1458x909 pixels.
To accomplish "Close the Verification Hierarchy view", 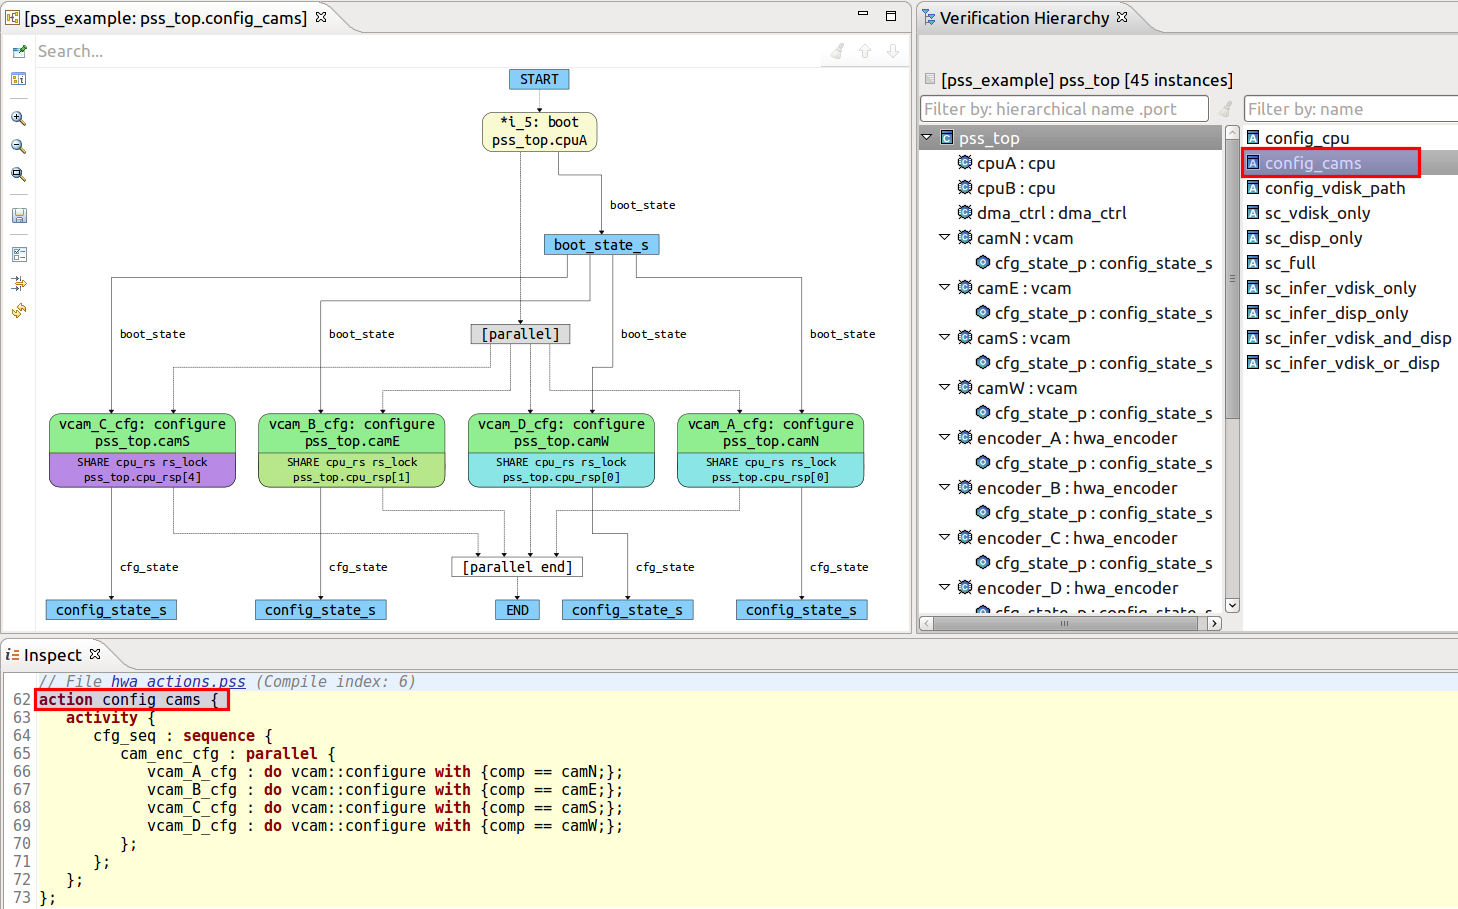I will pyautogui.click(x=1122, y=17).
